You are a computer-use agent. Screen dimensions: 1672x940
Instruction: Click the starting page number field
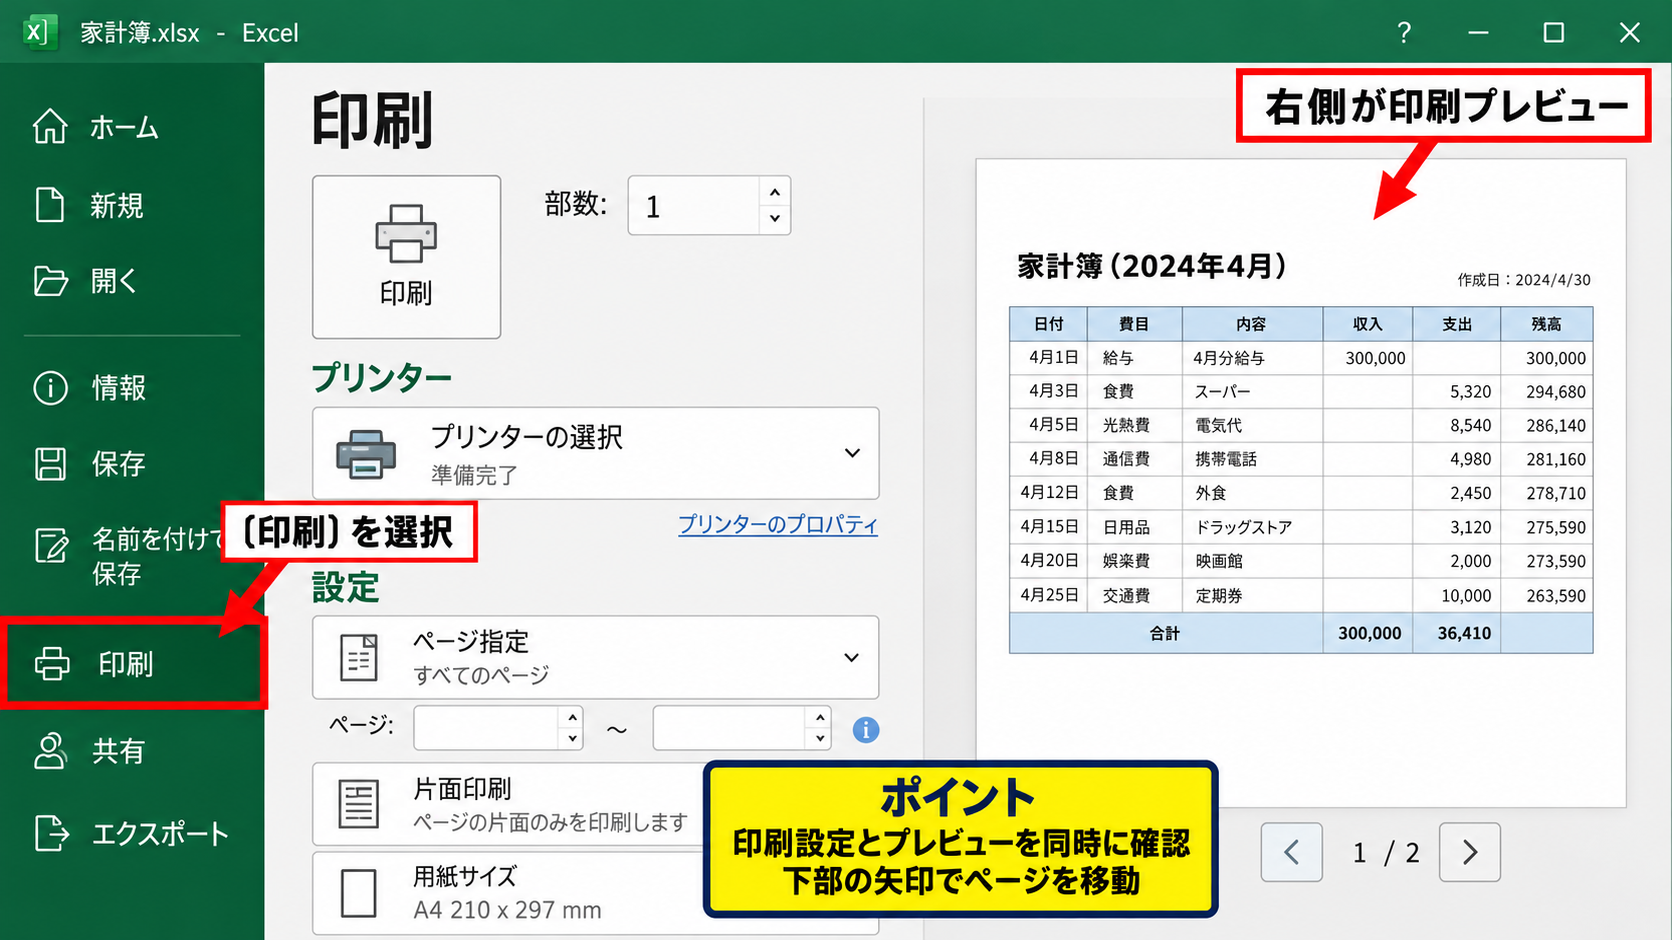(x=486, y=728)
